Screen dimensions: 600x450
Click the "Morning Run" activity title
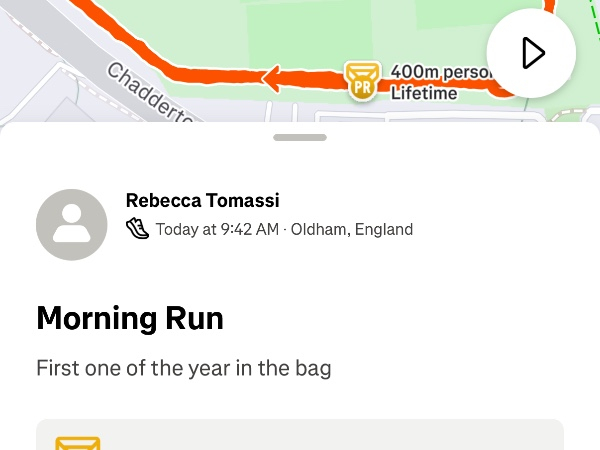(130, 318)
